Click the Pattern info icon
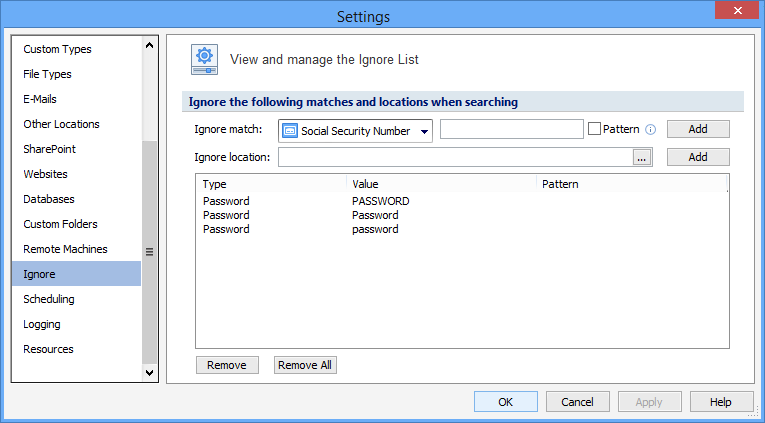Screen dimensions: 765x423 click(x=650, y=129)
